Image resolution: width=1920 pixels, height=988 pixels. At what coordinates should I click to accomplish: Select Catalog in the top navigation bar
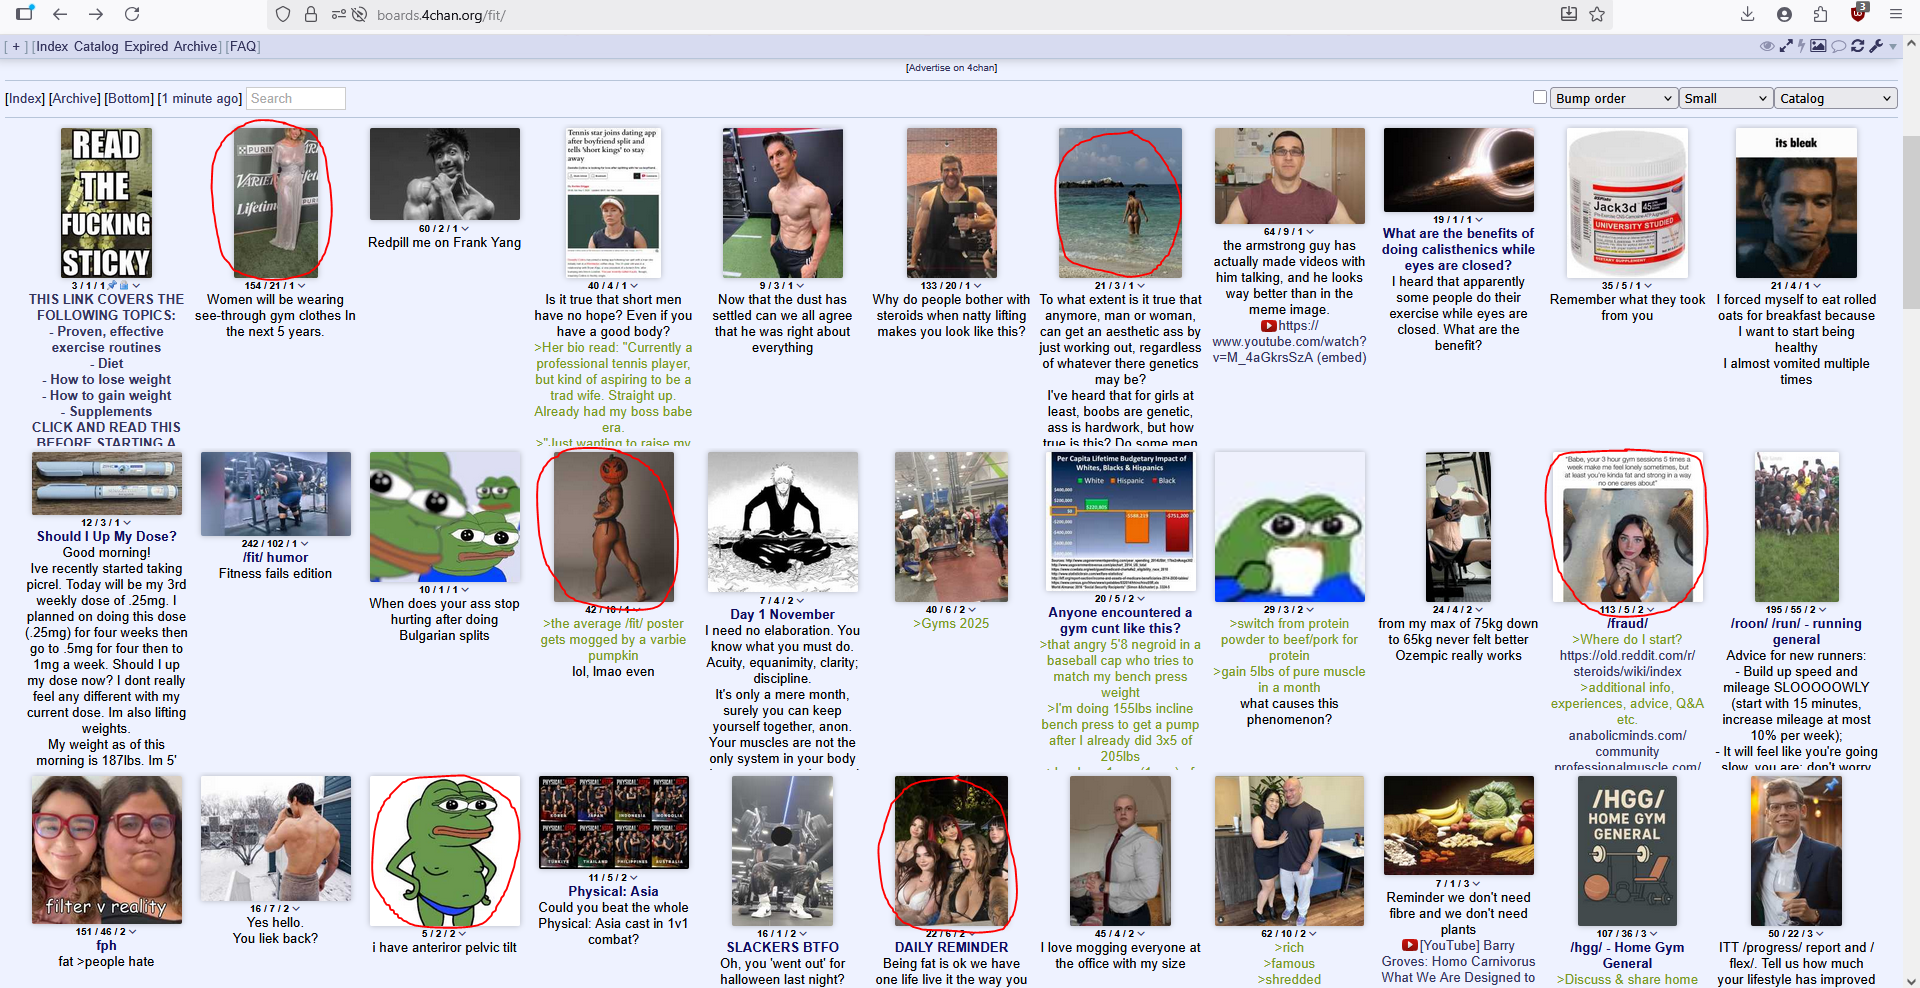[96, 46]
